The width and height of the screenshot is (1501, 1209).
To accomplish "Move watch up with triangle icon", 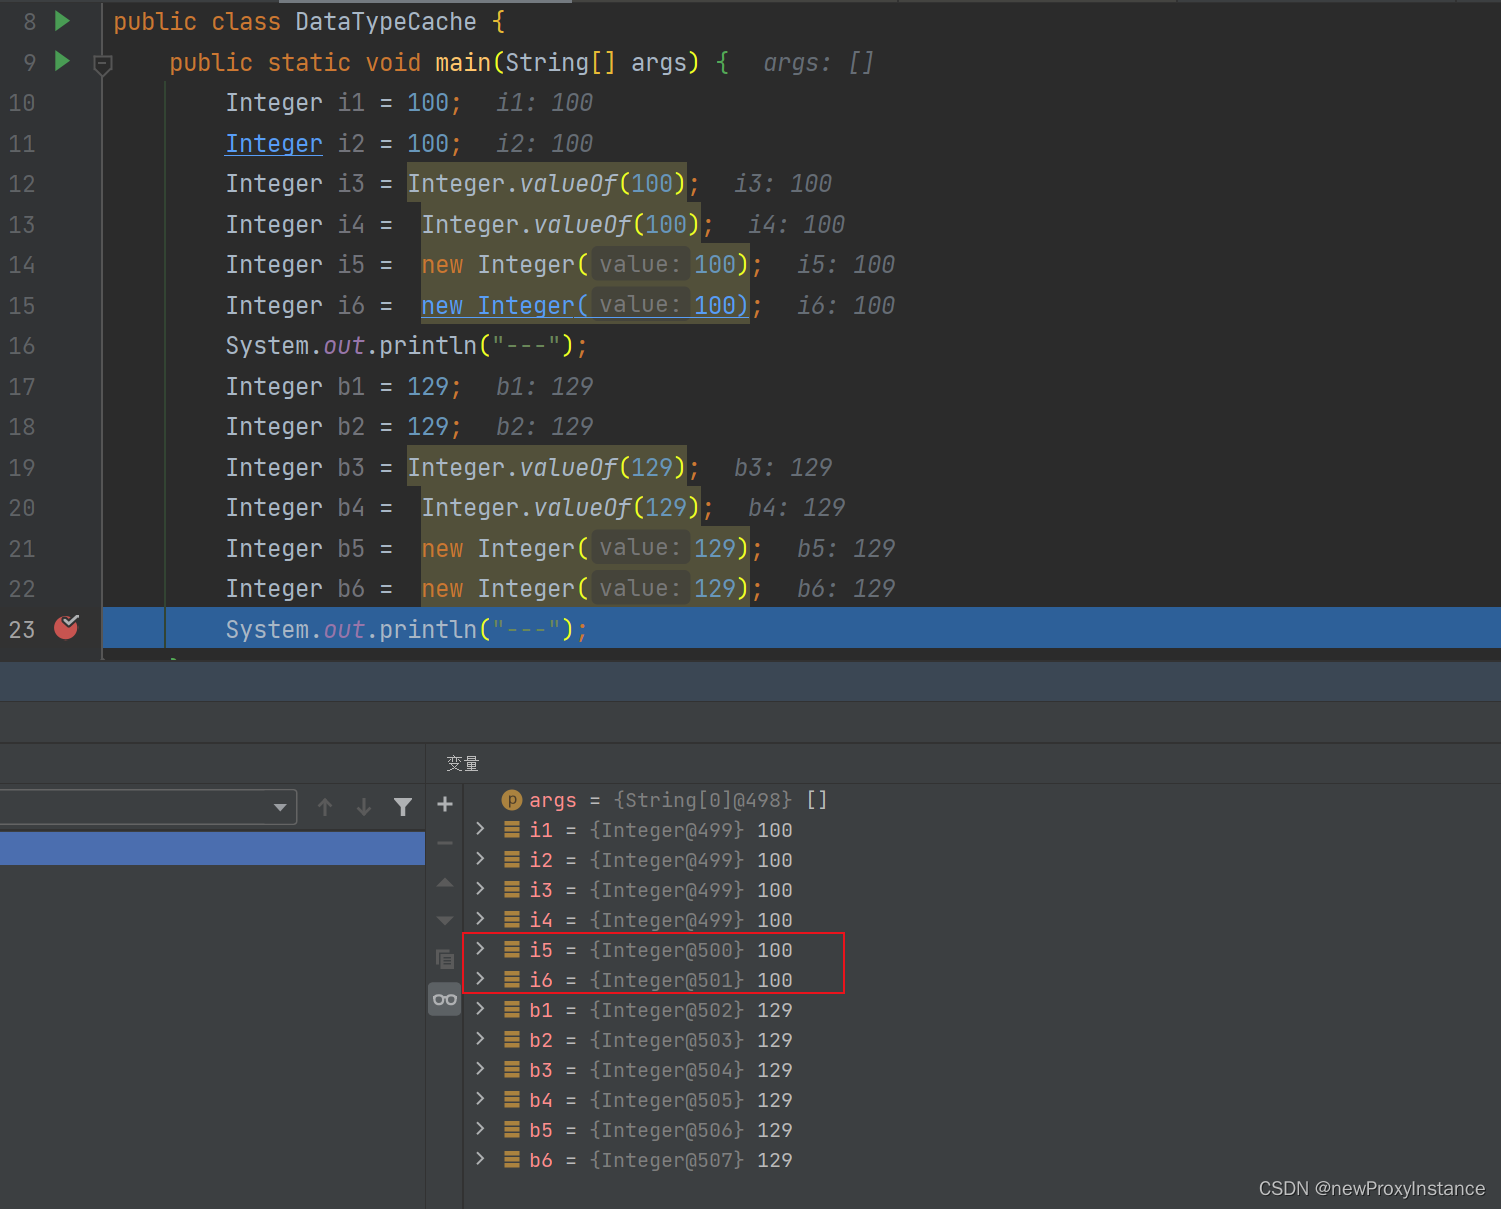I will click(445, 882).
